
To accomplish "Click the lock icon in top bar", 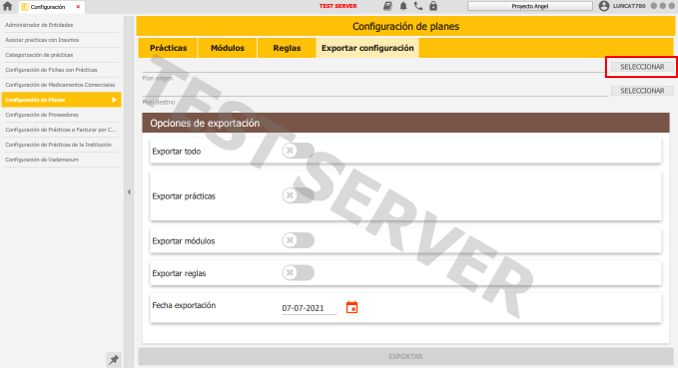I will 433,6.
